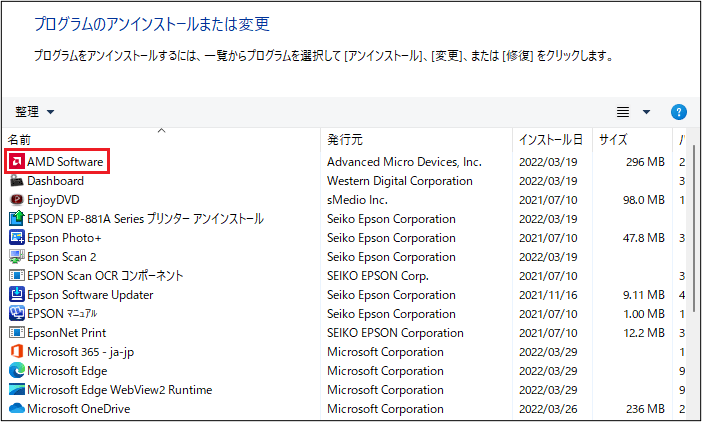702x422 pixels.
Task: Select the EPSON EP-881A printer uninstall icon
Action: click(17, 219)
